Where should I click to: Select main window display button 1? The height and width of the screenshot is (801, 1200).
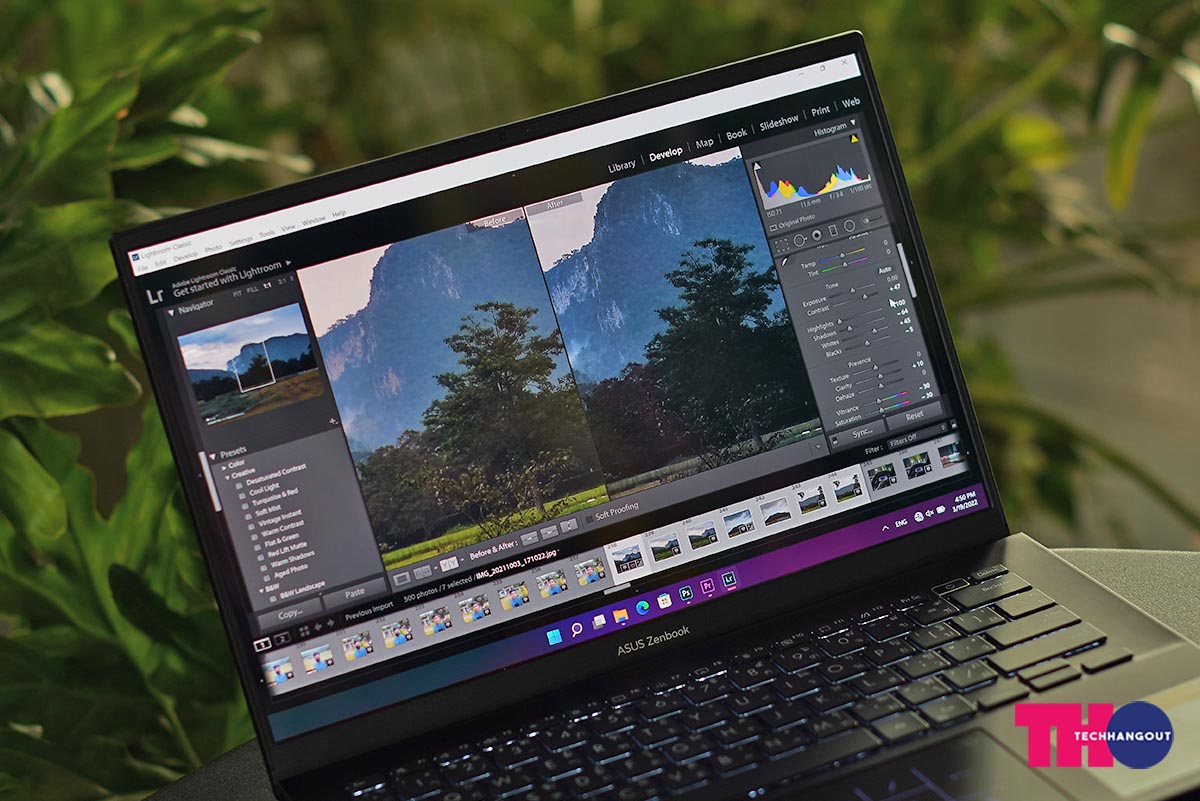262,644
